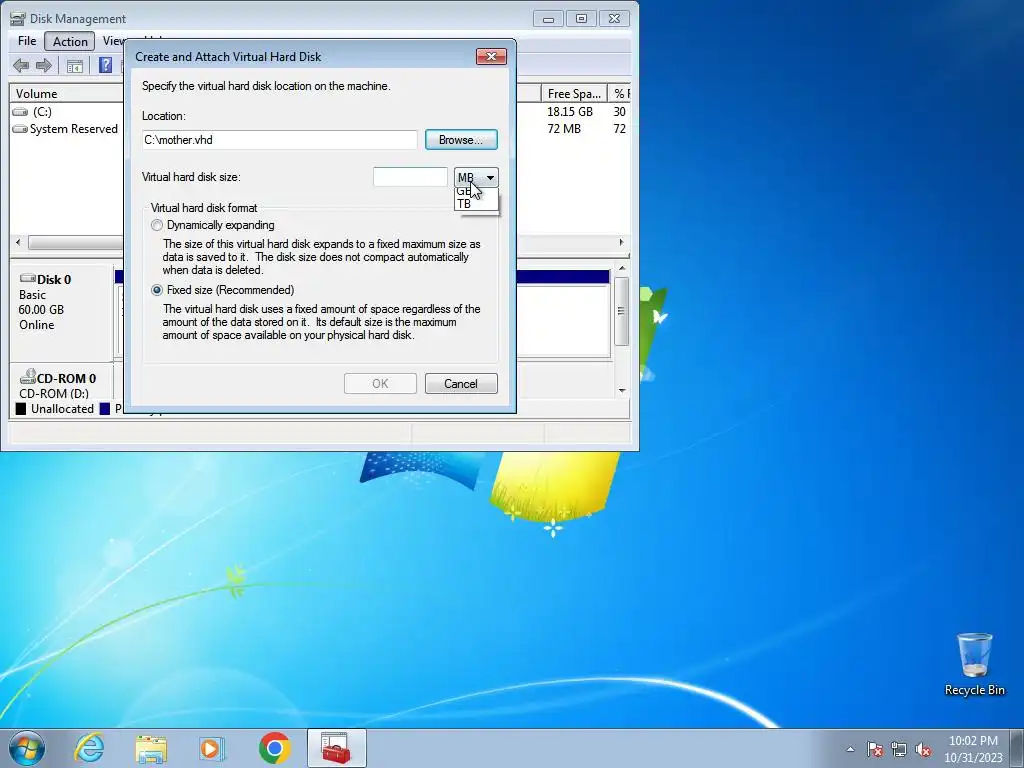Open the MB size unit dropdown
This screenshot has width=1024, height=768.
click(476, 177)
